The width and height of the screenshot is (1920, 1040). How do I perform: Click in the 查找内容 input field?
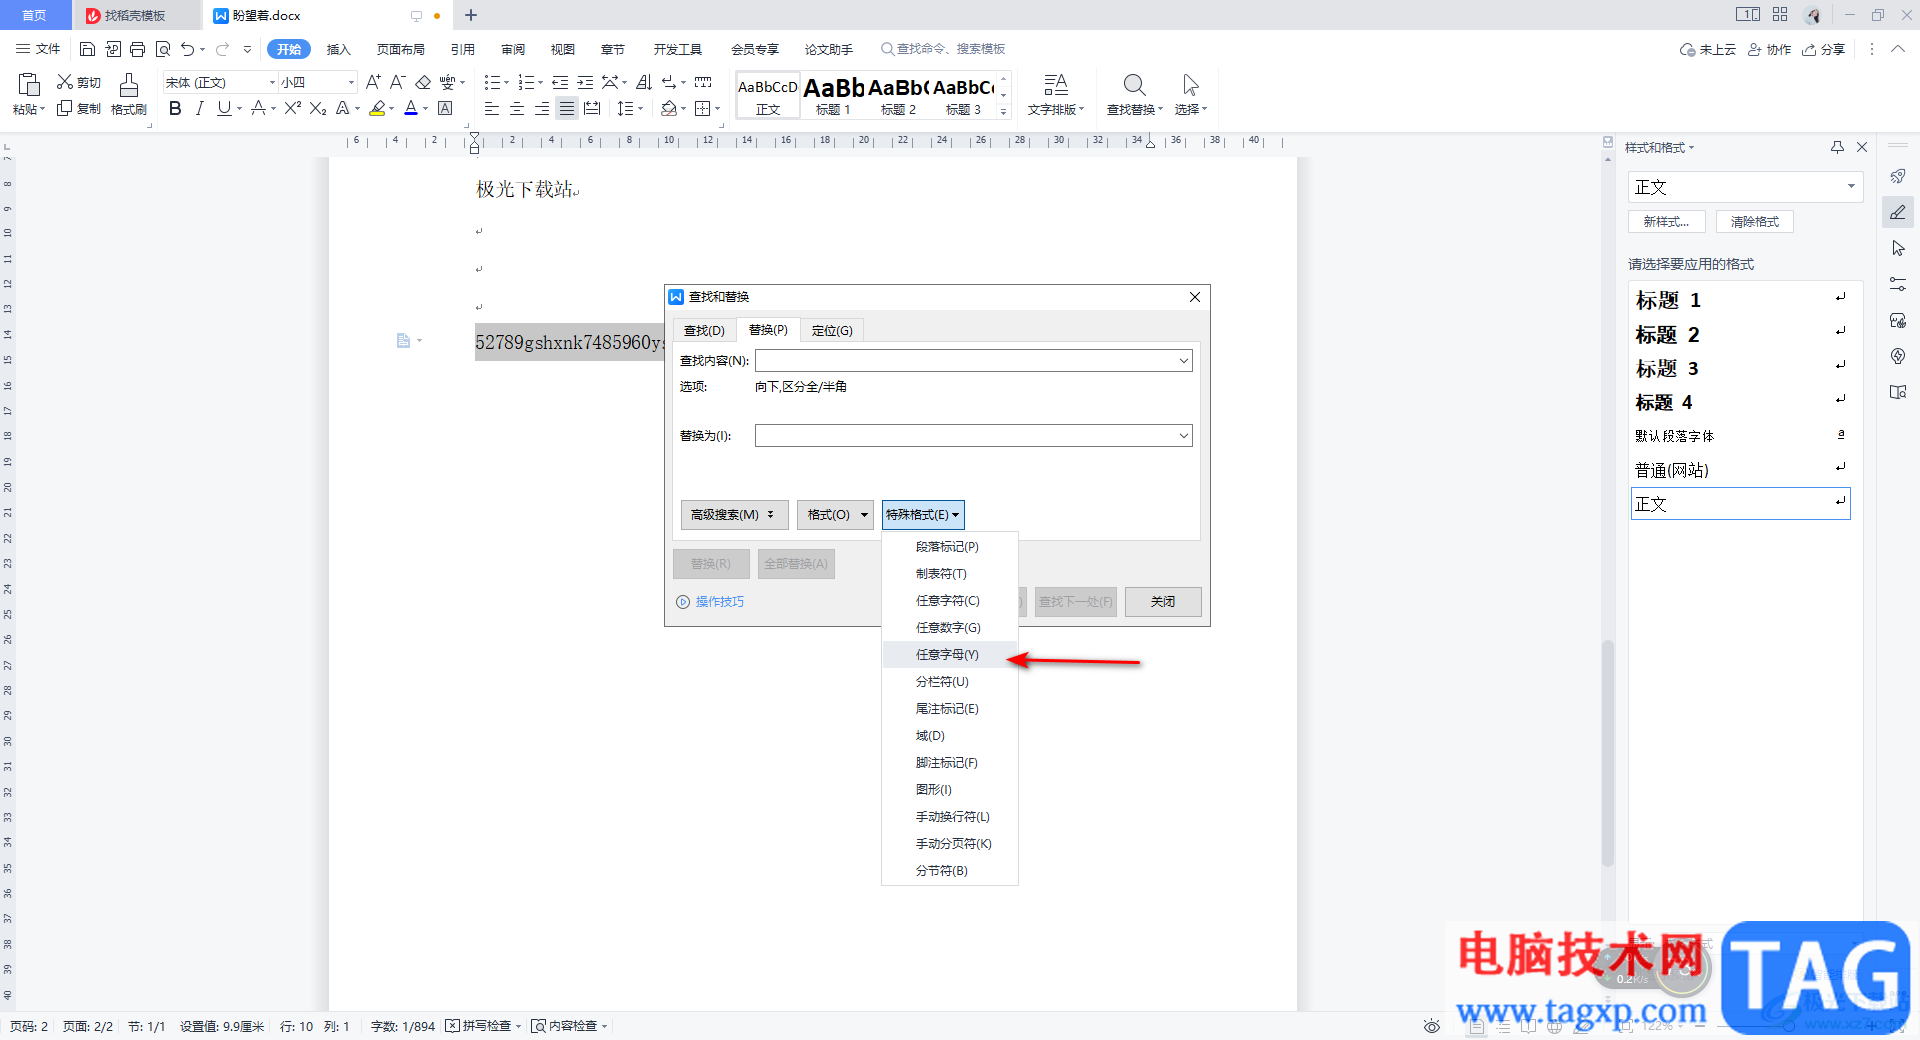pyautogui.click(x=965, y=361)
